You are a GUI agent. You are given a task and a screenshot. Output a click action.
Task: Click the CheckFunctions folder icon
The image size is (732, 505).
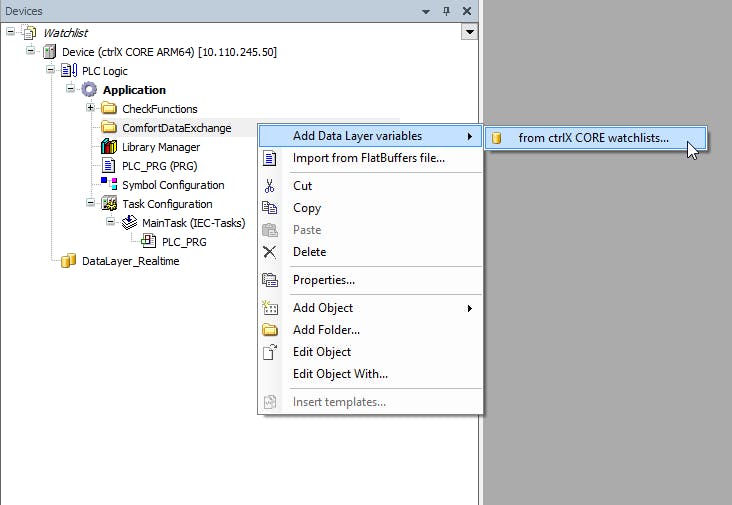(109, 109)
